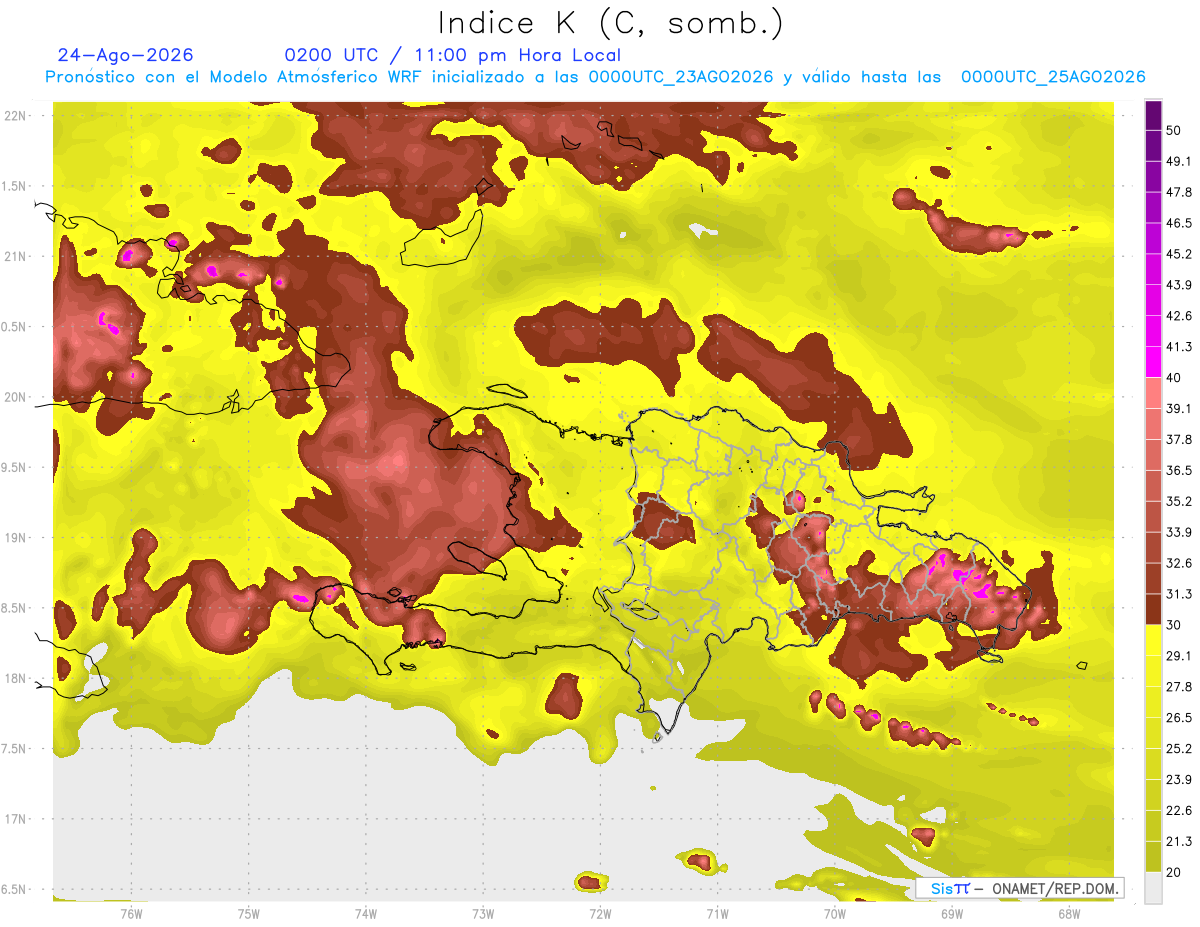Click the '72W' longitude label
This screenshot has width=1200, height=927.
coord(600,913)
